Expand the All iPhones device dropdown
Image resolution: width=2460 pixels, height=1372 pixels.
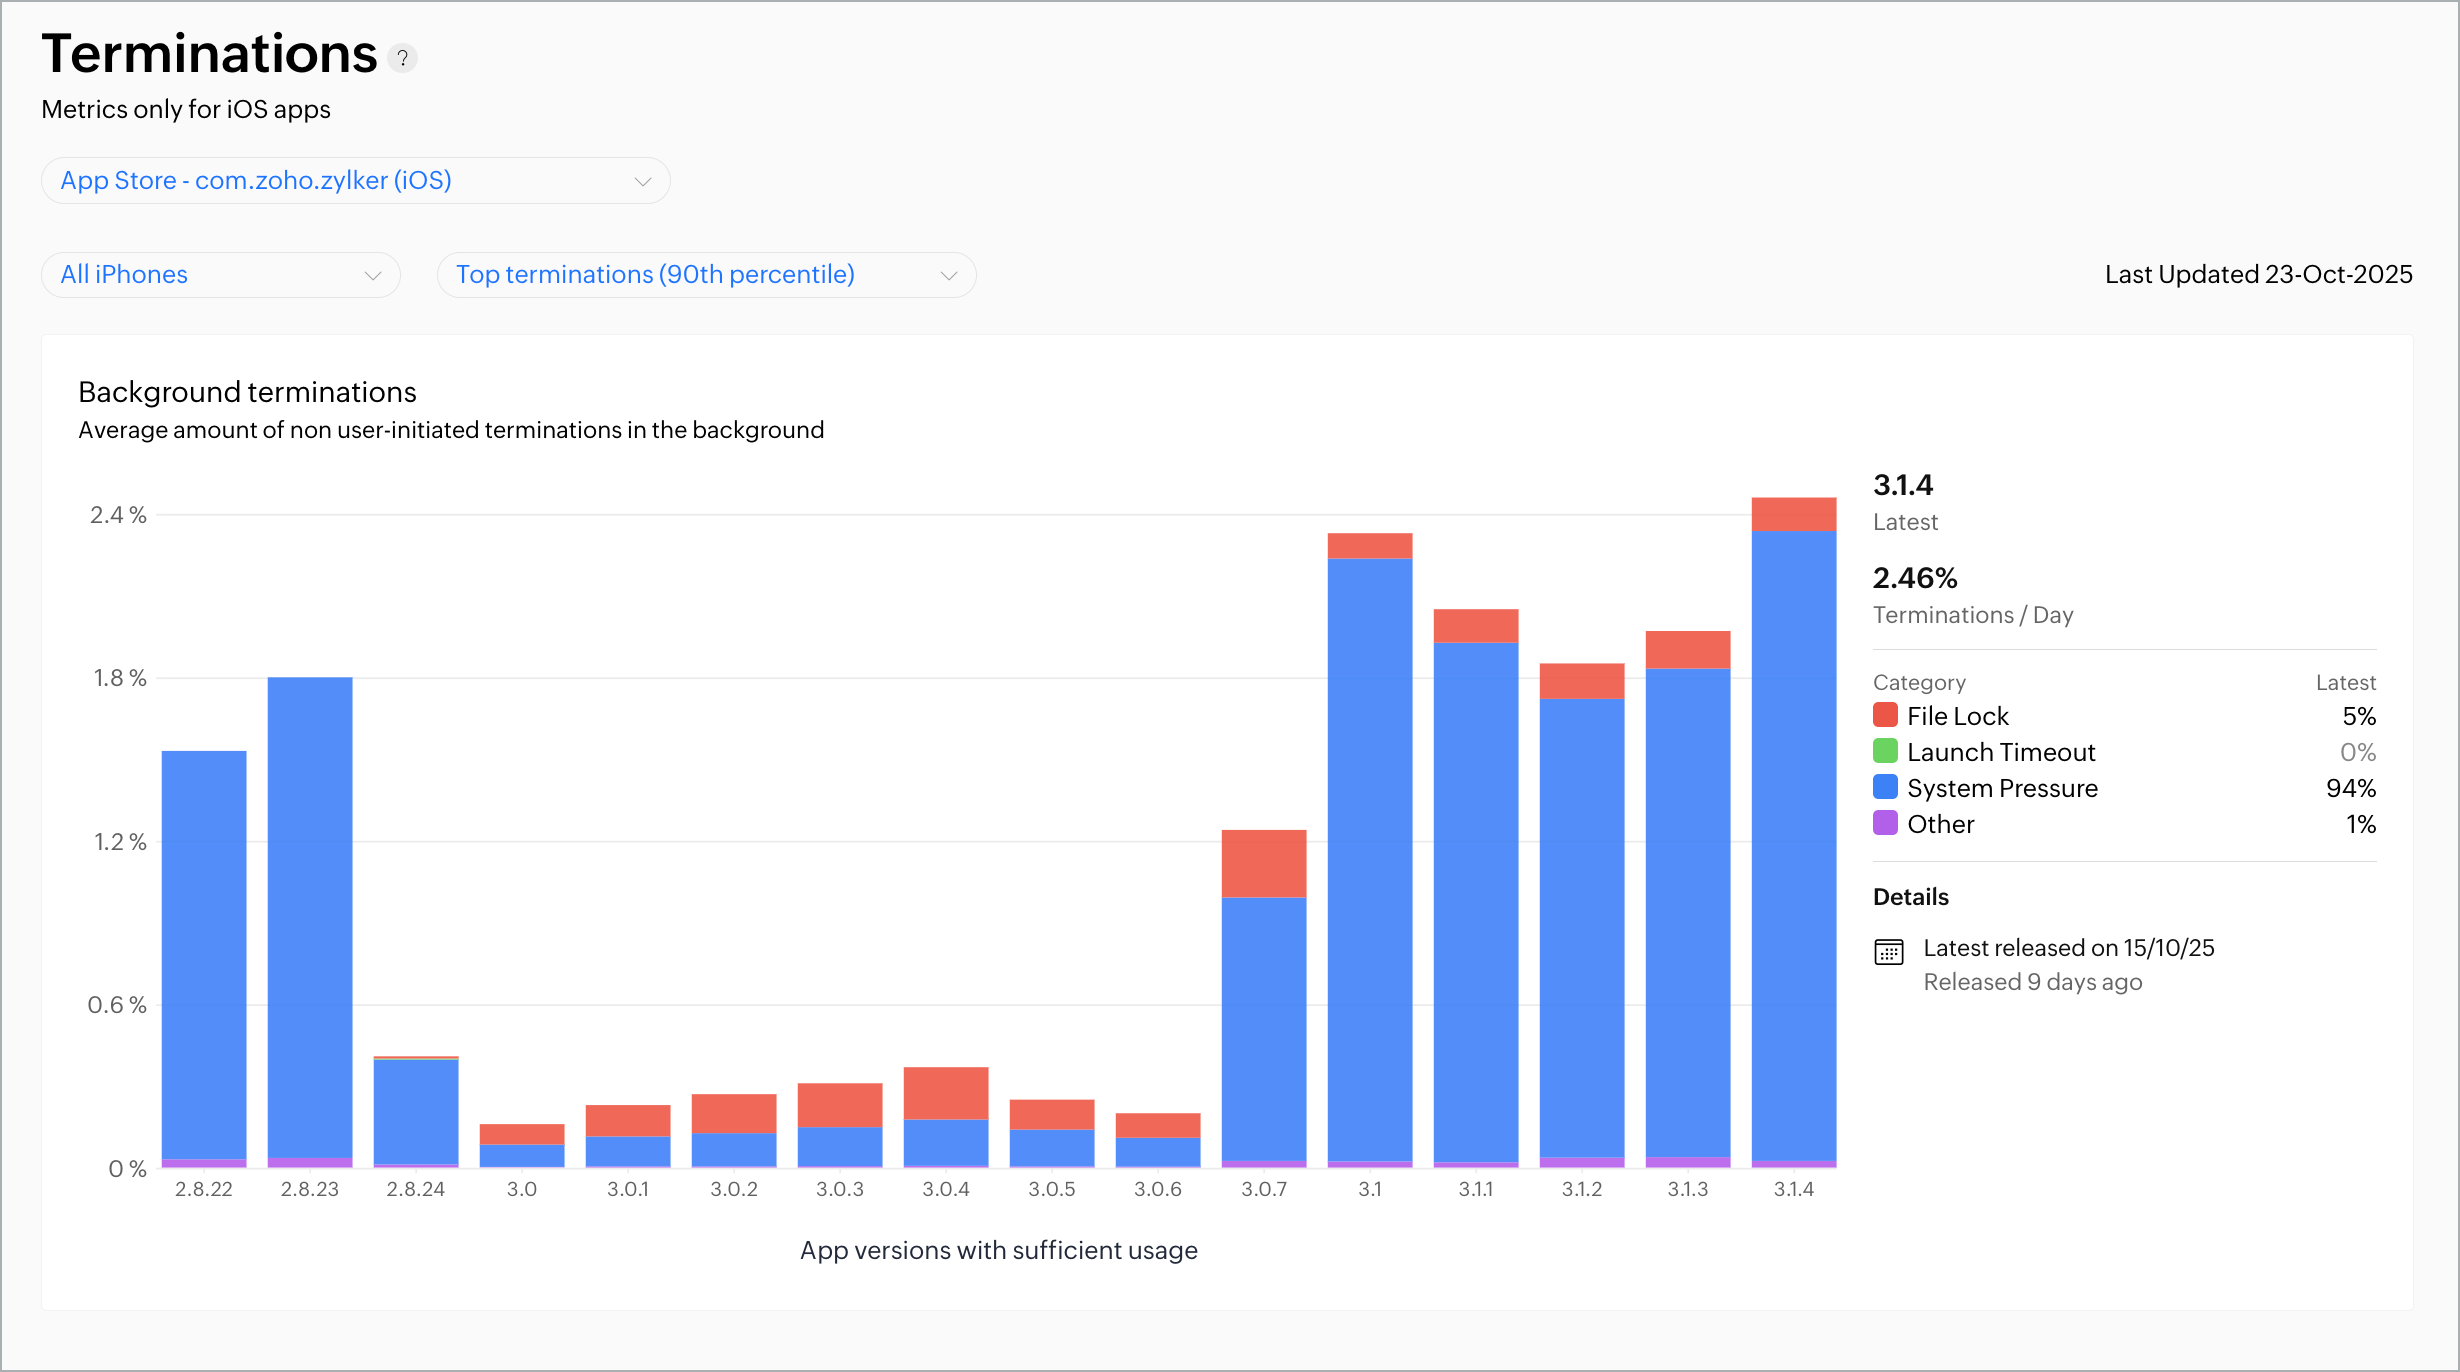pos(220,275)
